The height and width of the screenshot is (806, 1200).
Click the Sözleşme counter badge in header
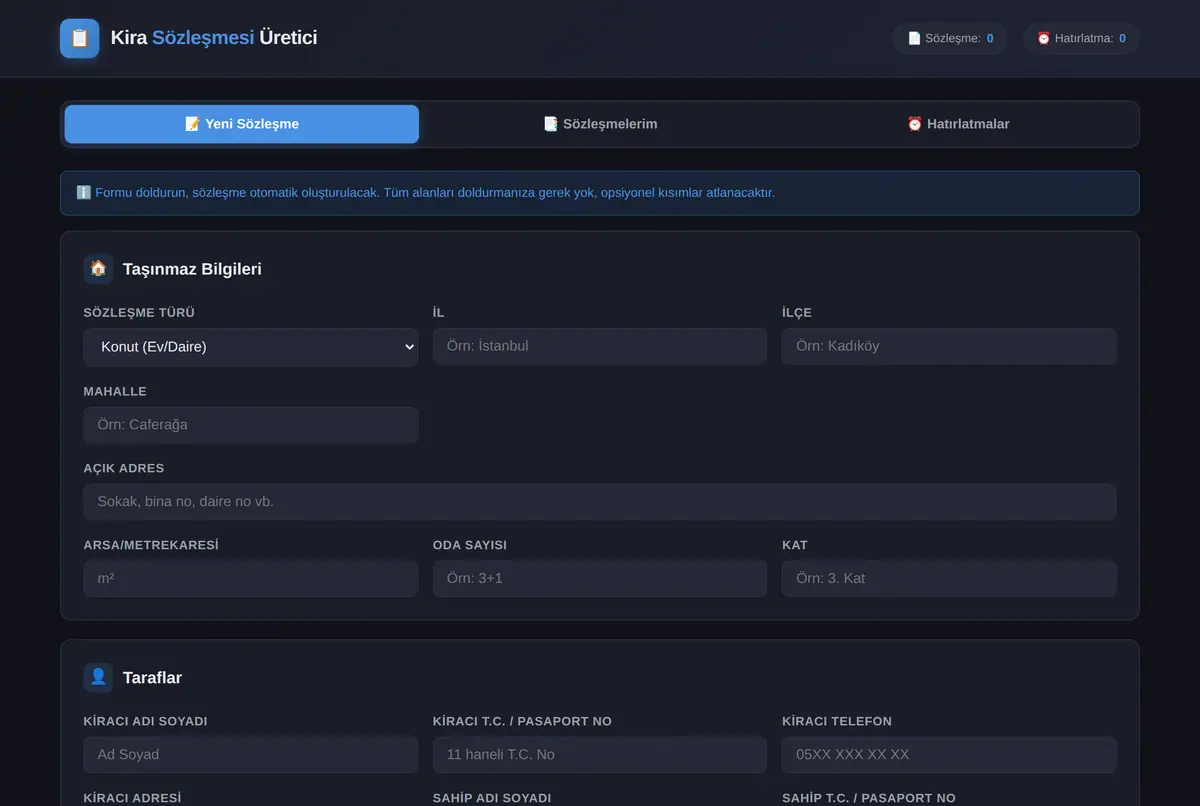pos(950,38)
